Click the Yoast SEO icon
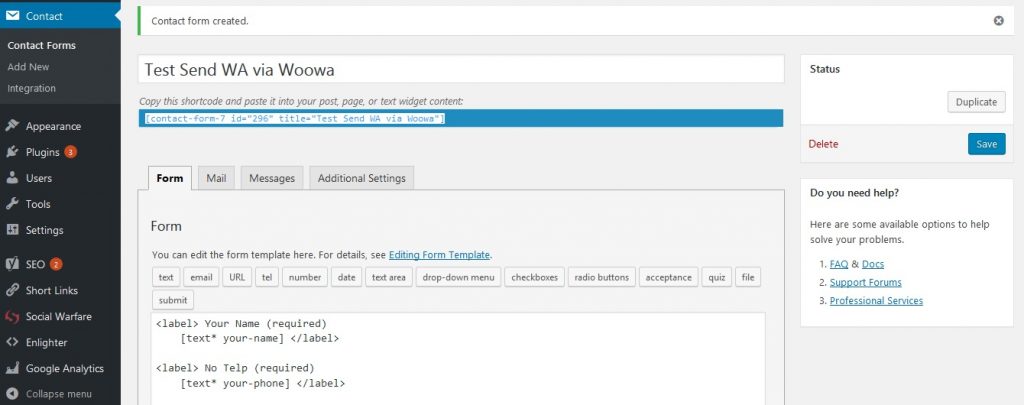The image size is (1024, 405). click(12, 265)
